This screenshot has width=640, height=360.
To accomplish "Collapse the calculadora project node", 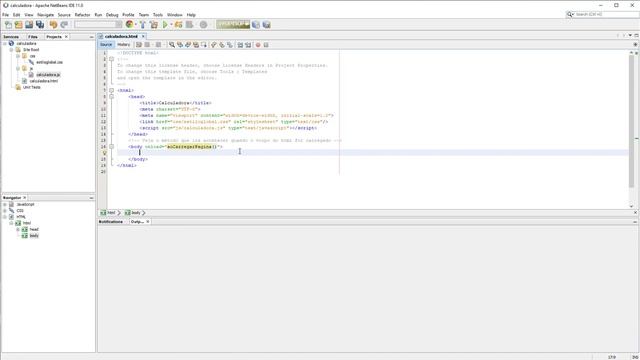I will click(x=5, y=43).
